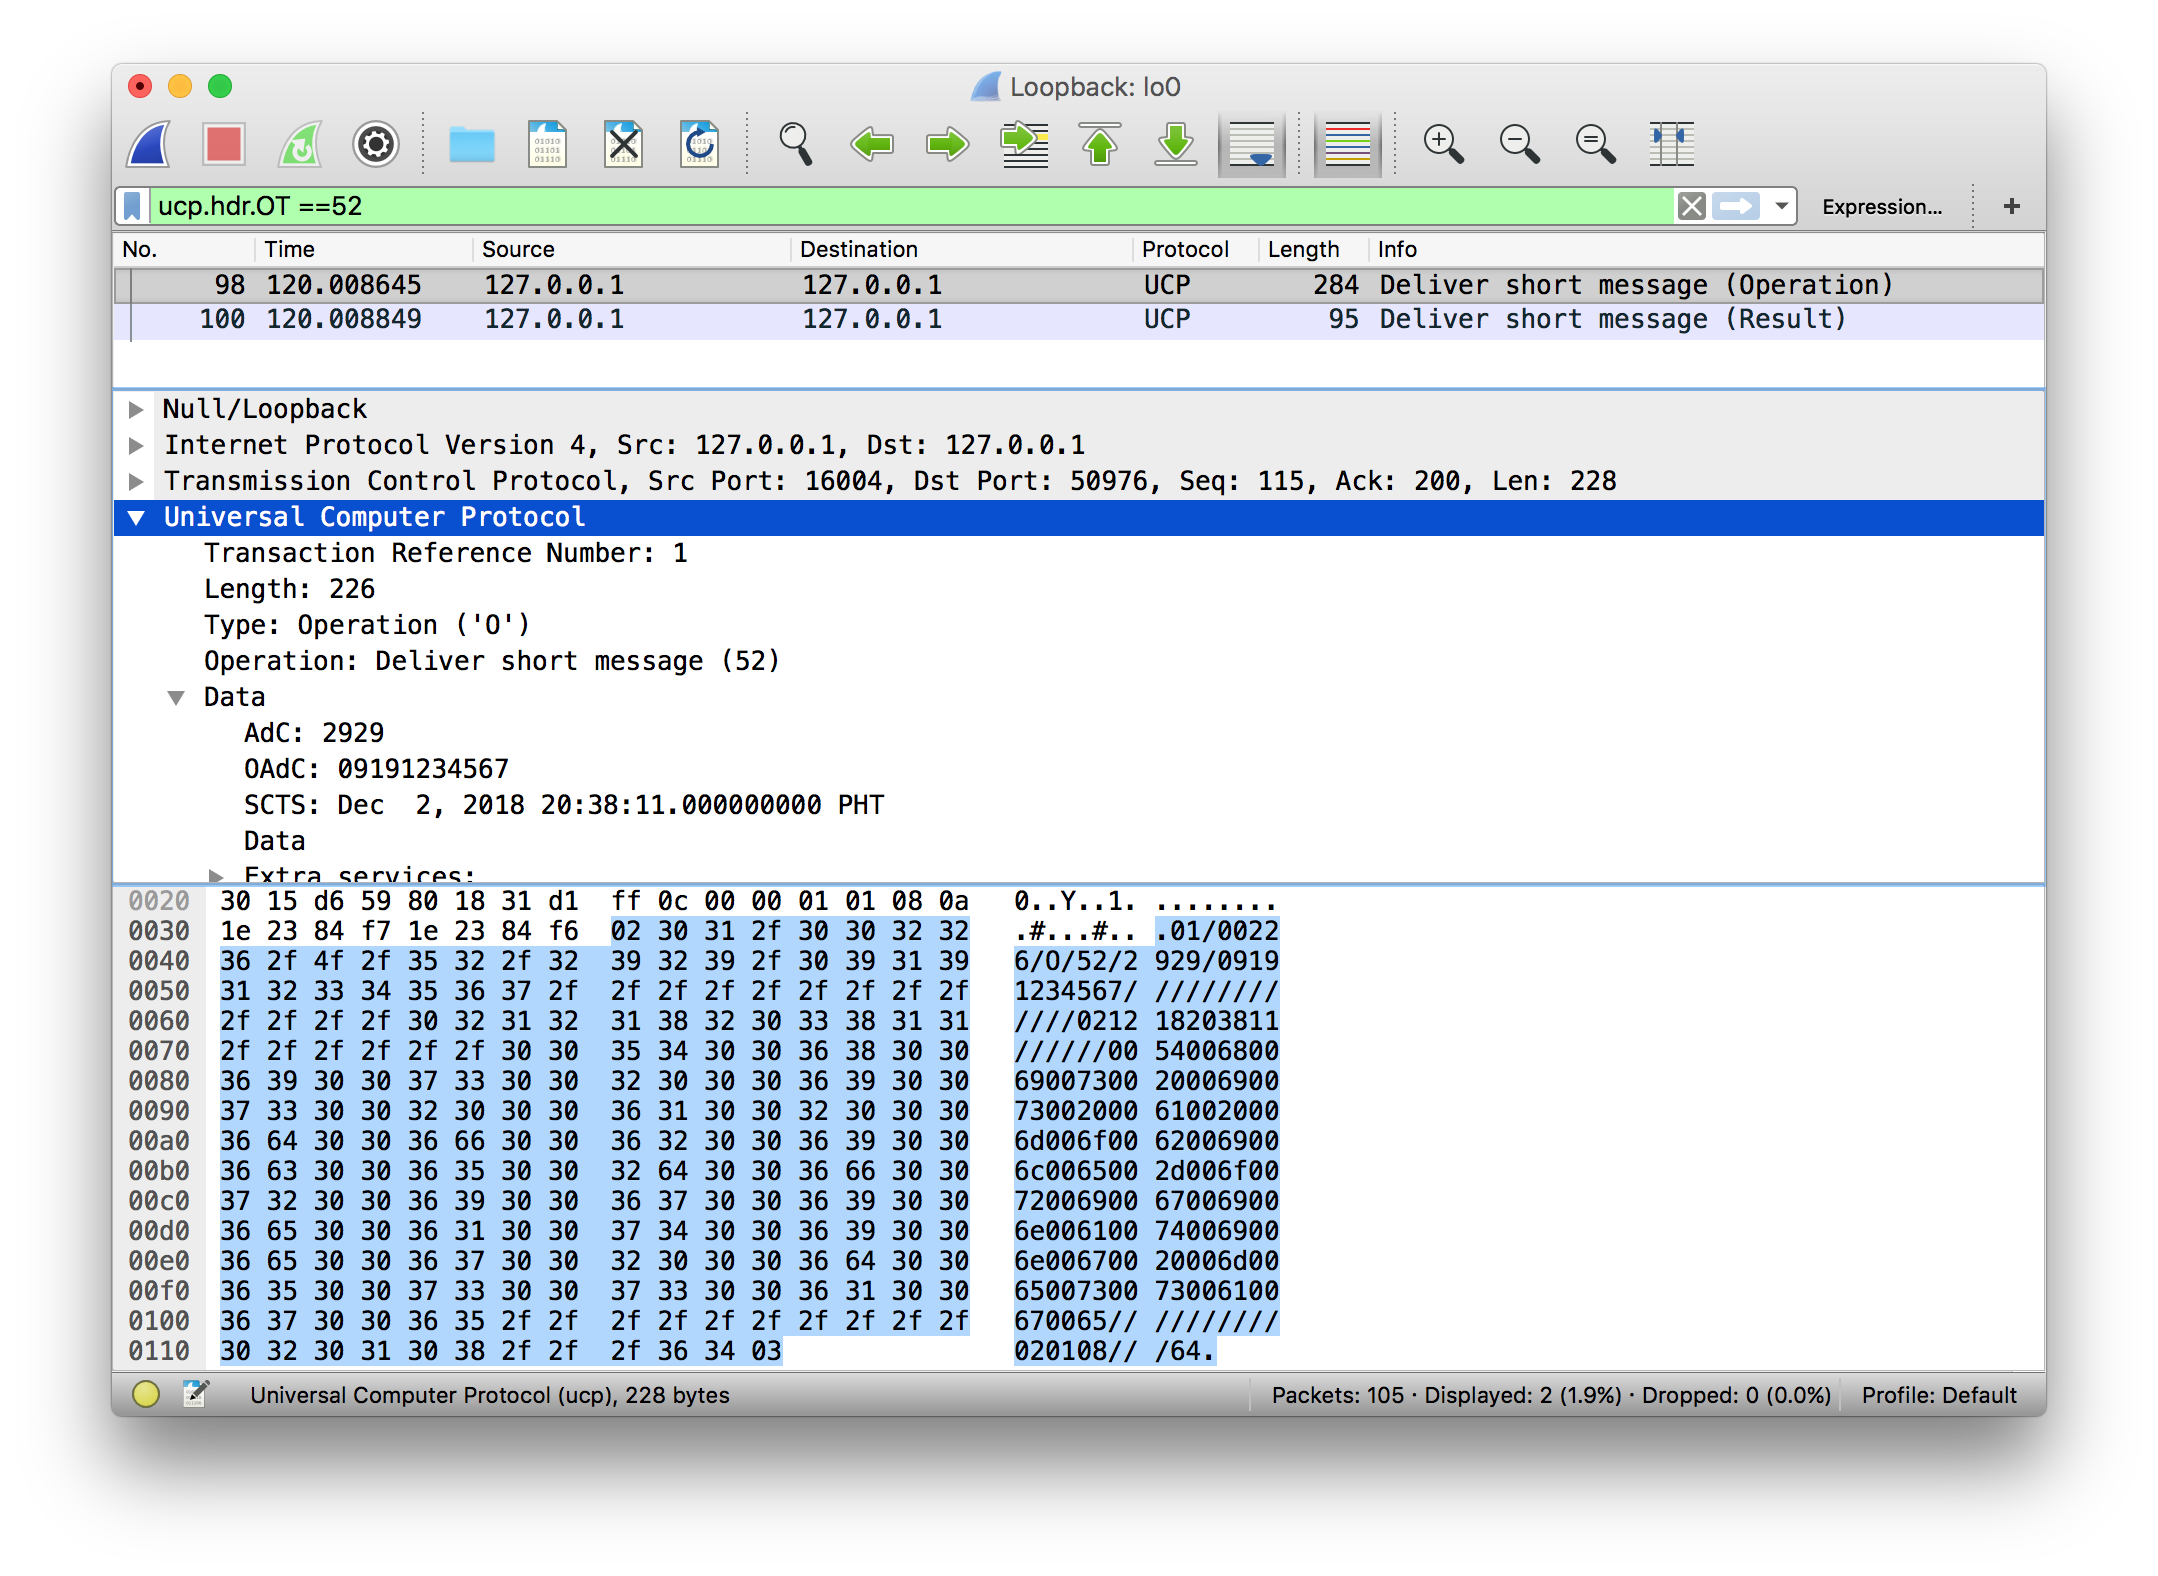Open the Expression... filter builder
The height and width of the screenshot is (1576, 2158).
click(x=1881, y=207)
